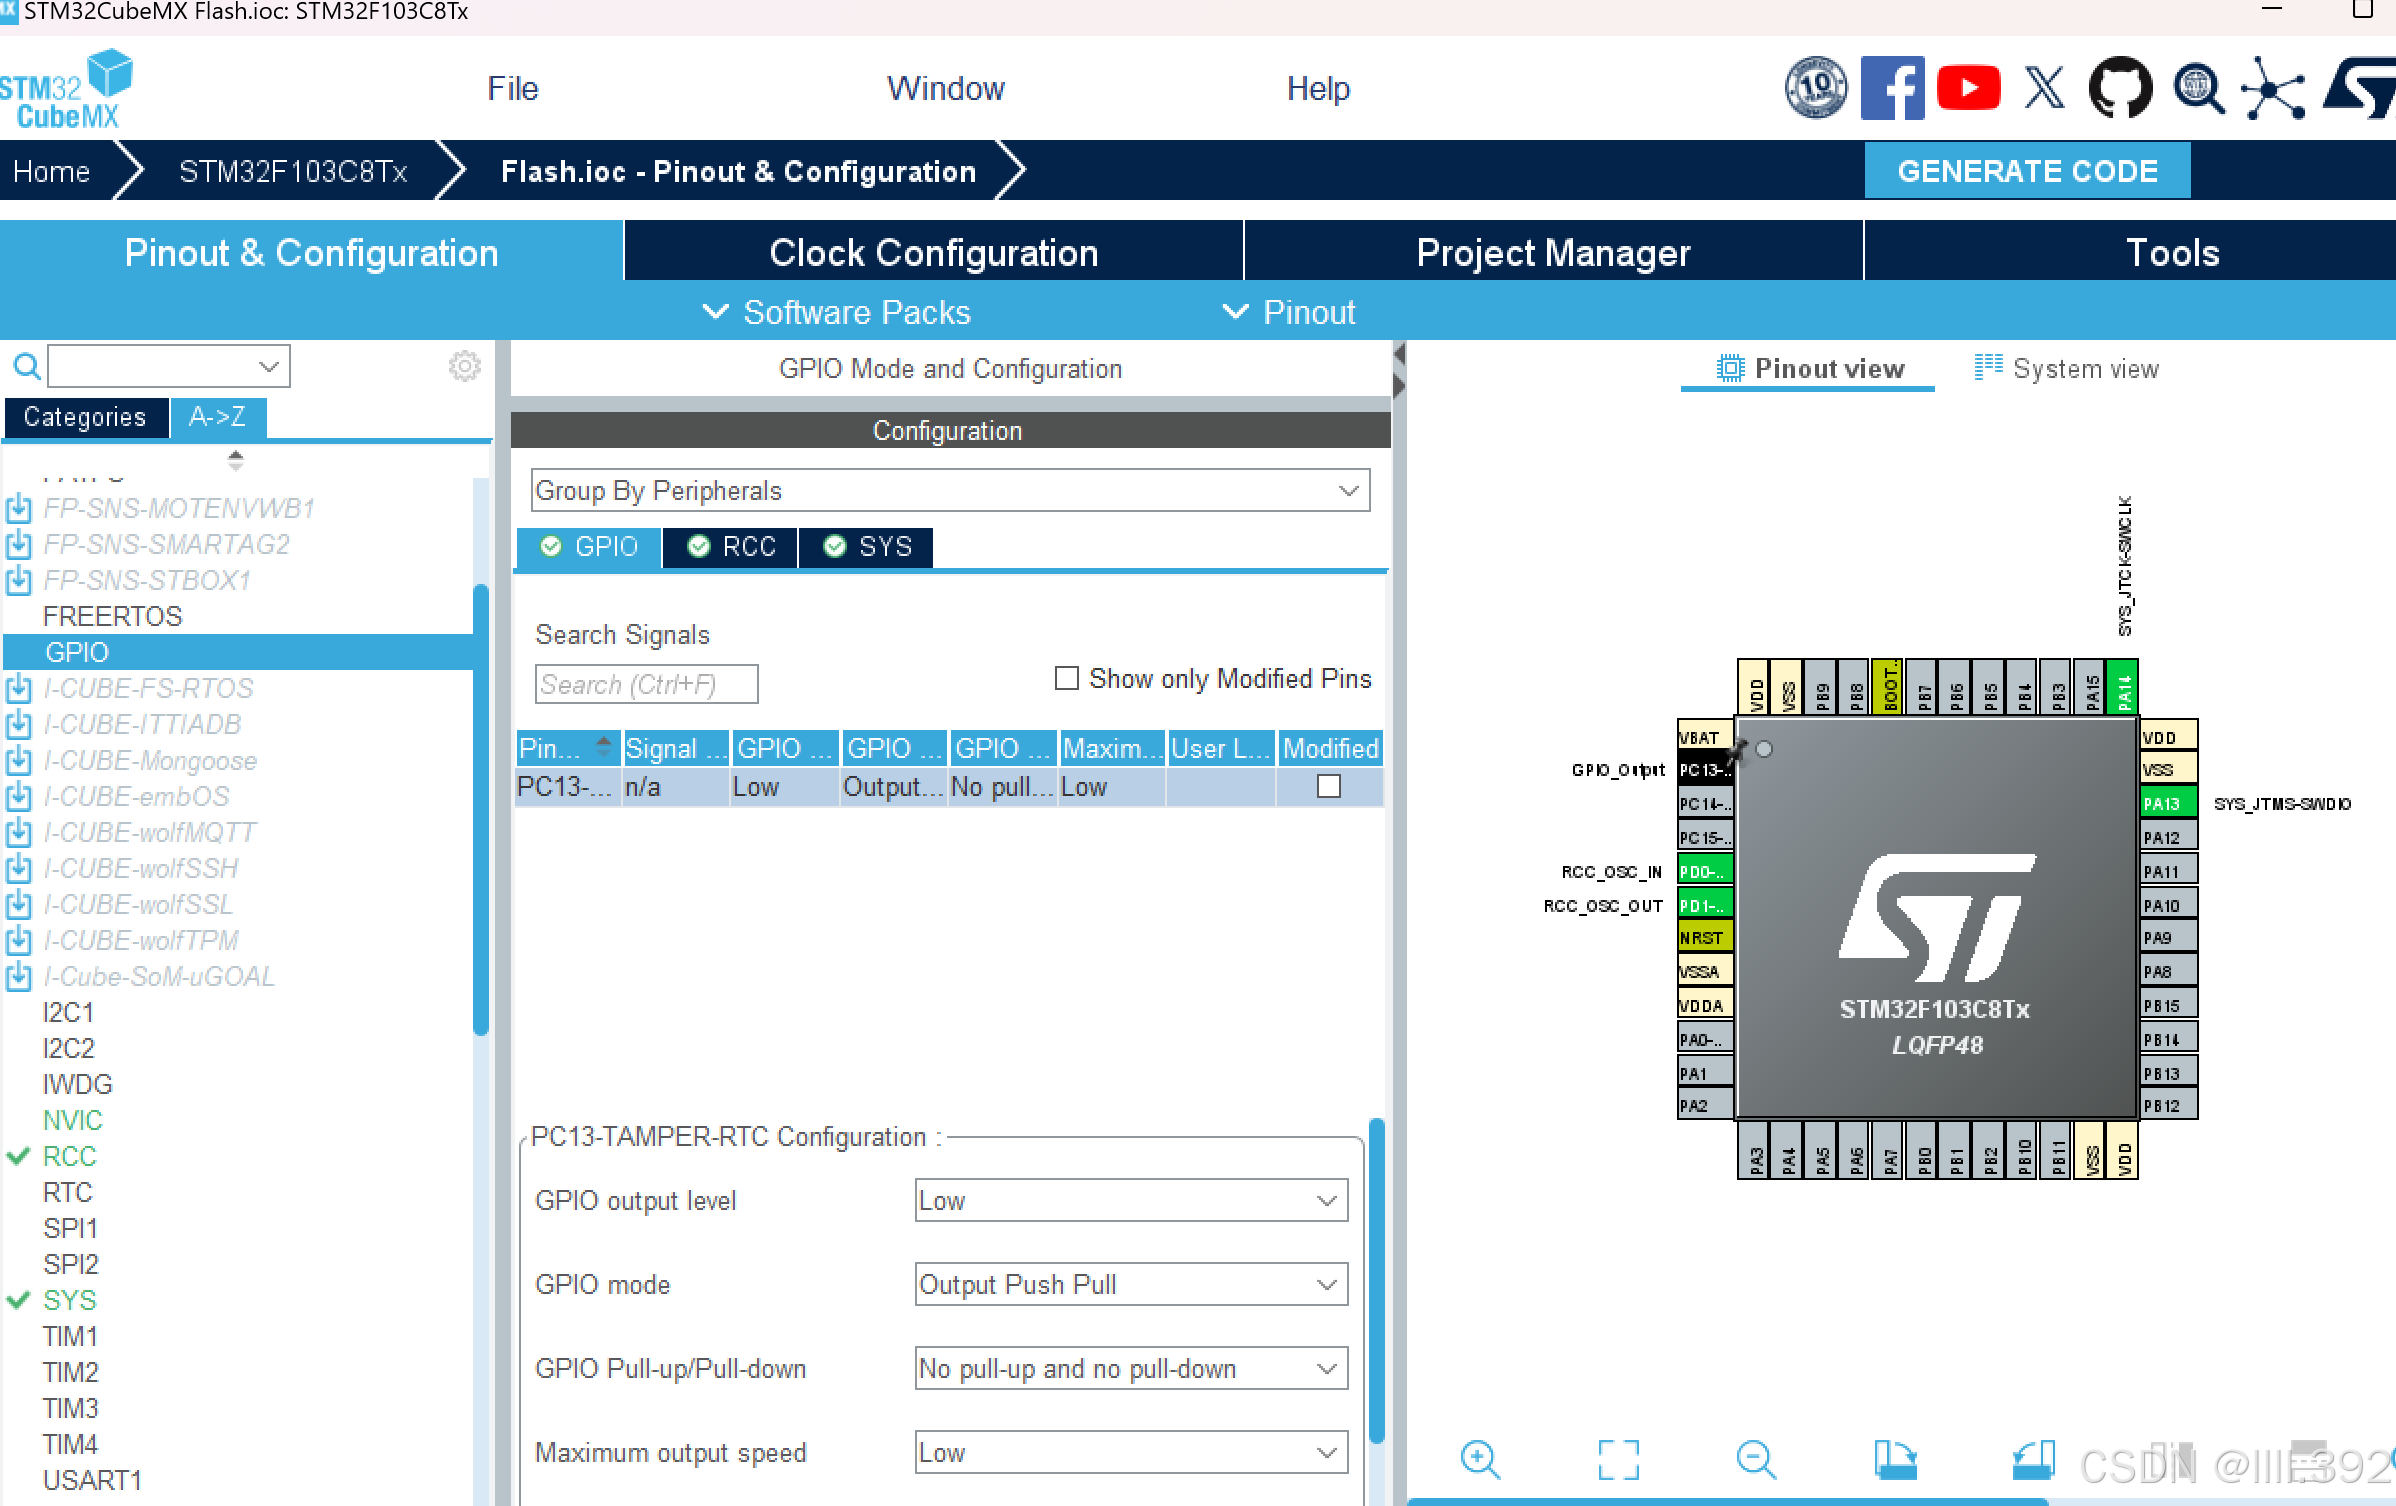Select pin PA13 on the chip
The image size is (2396, 1506).
[2168, 803]
